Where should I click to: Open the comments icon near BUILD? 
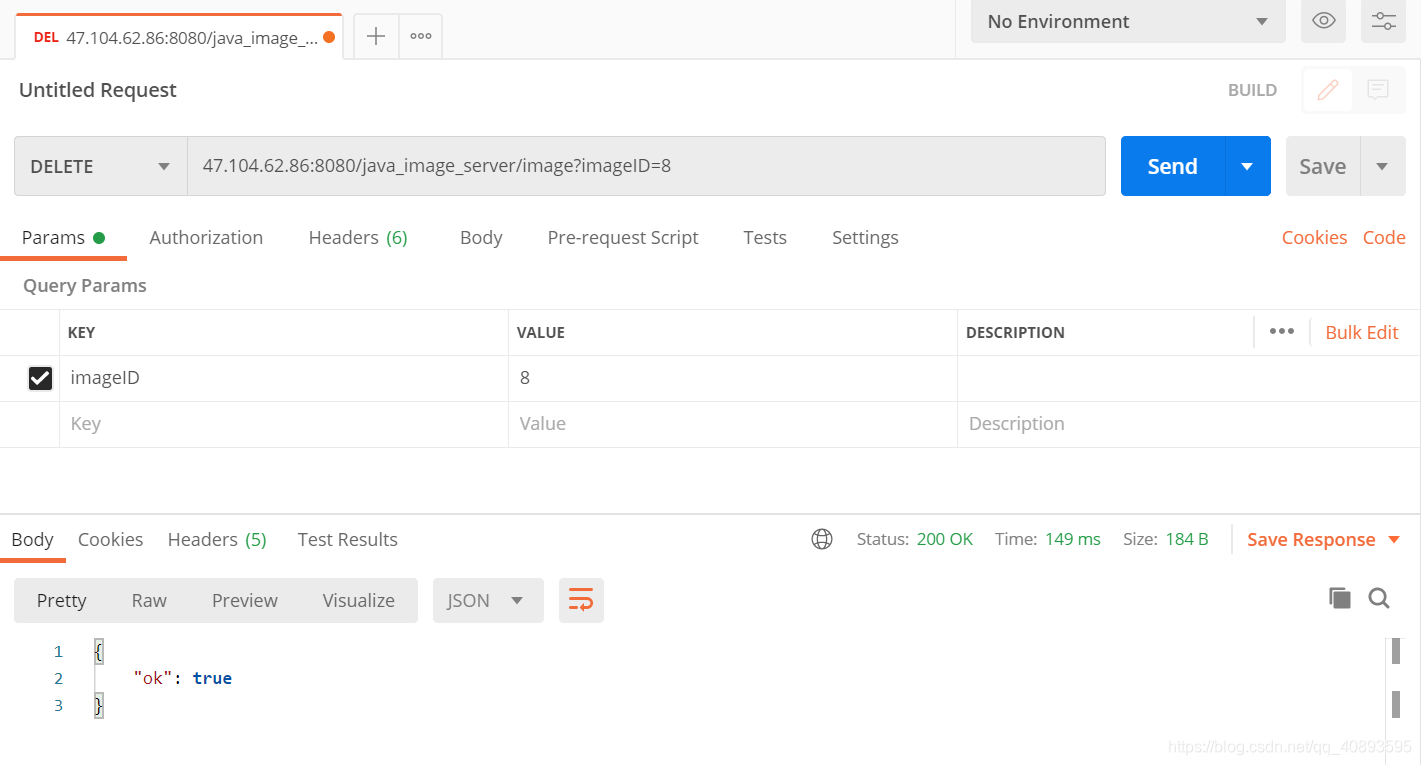[x=1378, y=90]
